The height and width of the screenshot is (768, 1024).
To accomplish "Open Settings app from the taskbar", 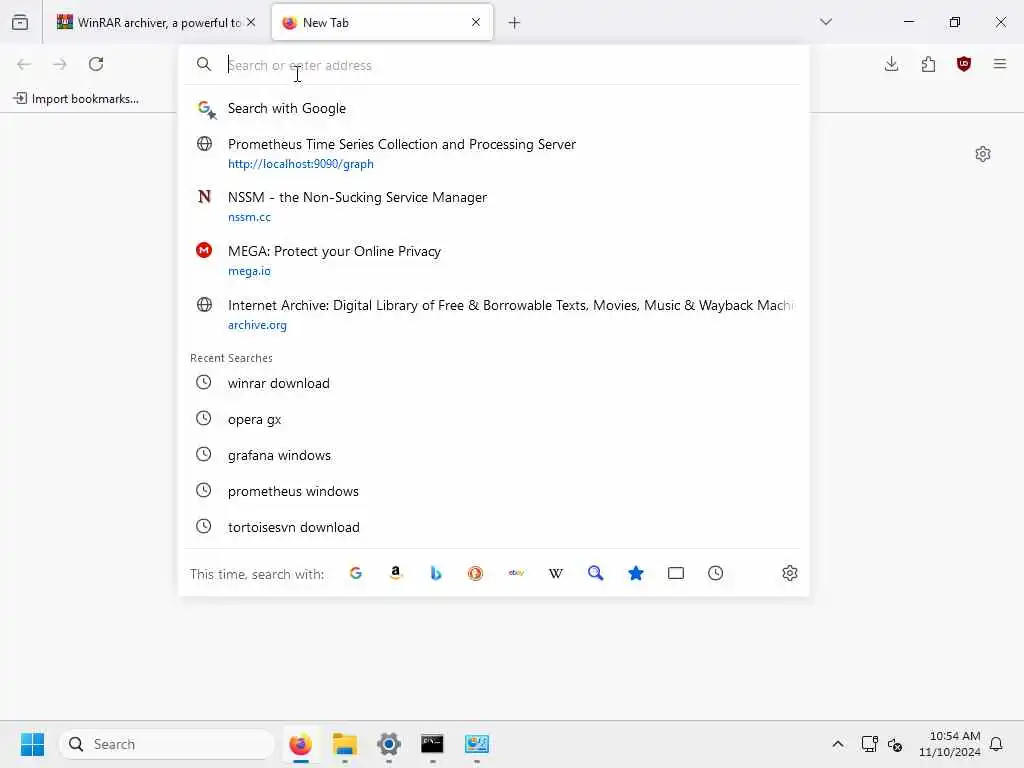I will [x=389, y=744].
